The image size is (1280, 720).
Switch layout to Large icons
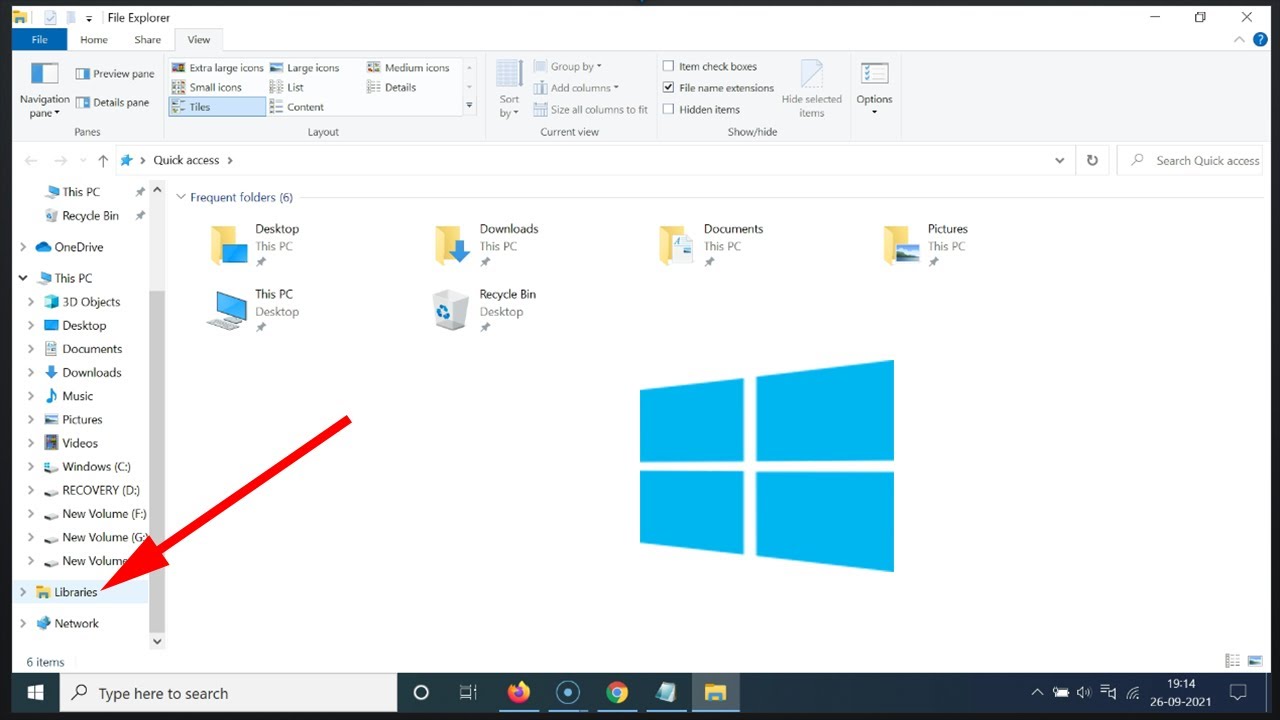304,68
